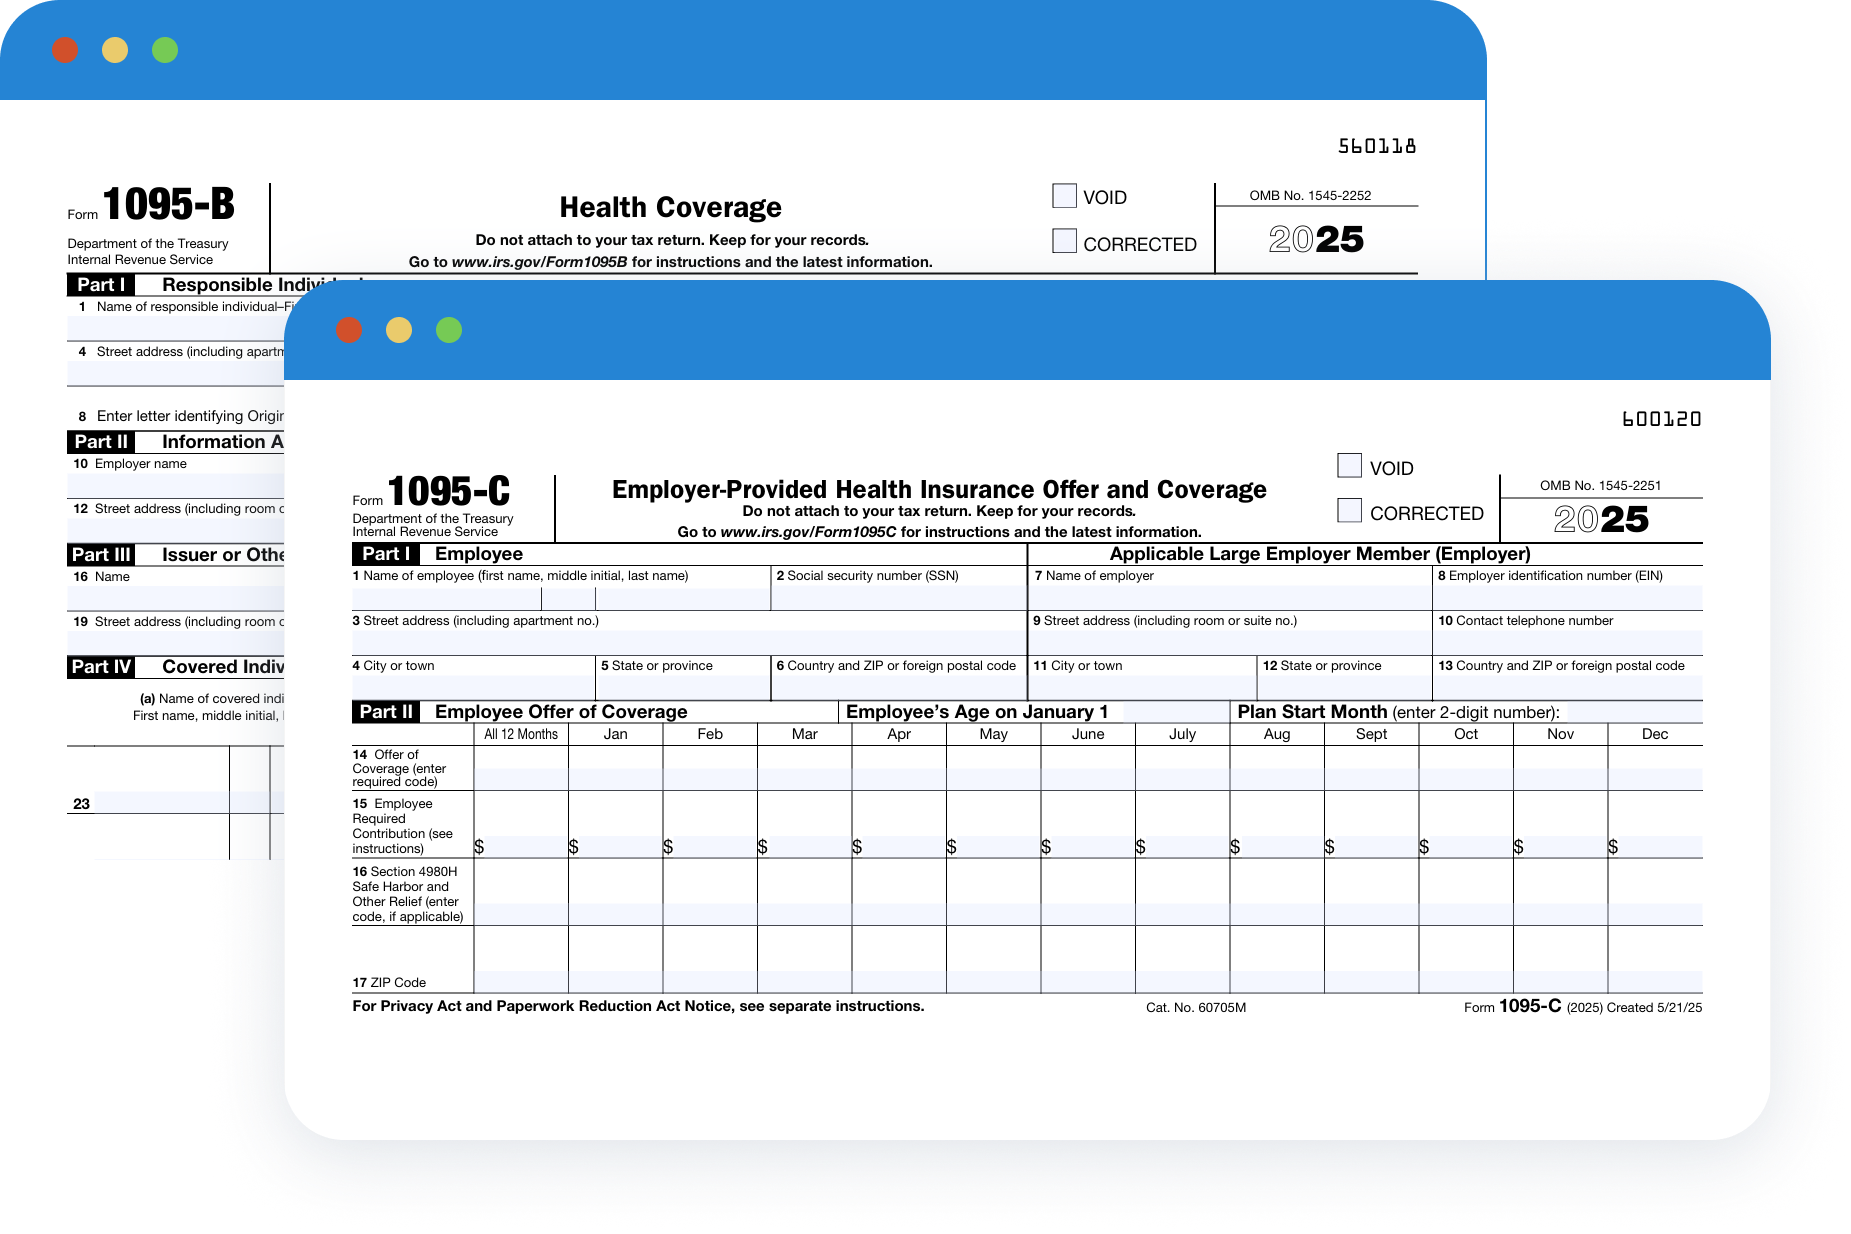Click the yellow dot on the 1095-C window
Screen dimensions: 1851x1234
[399, 330]
